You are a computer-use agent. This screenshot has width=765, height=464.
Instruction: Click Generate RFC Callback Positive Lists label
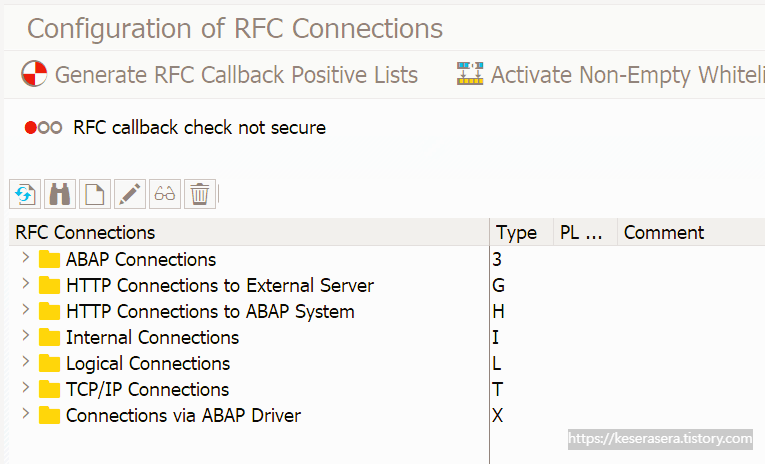(236, 75)
